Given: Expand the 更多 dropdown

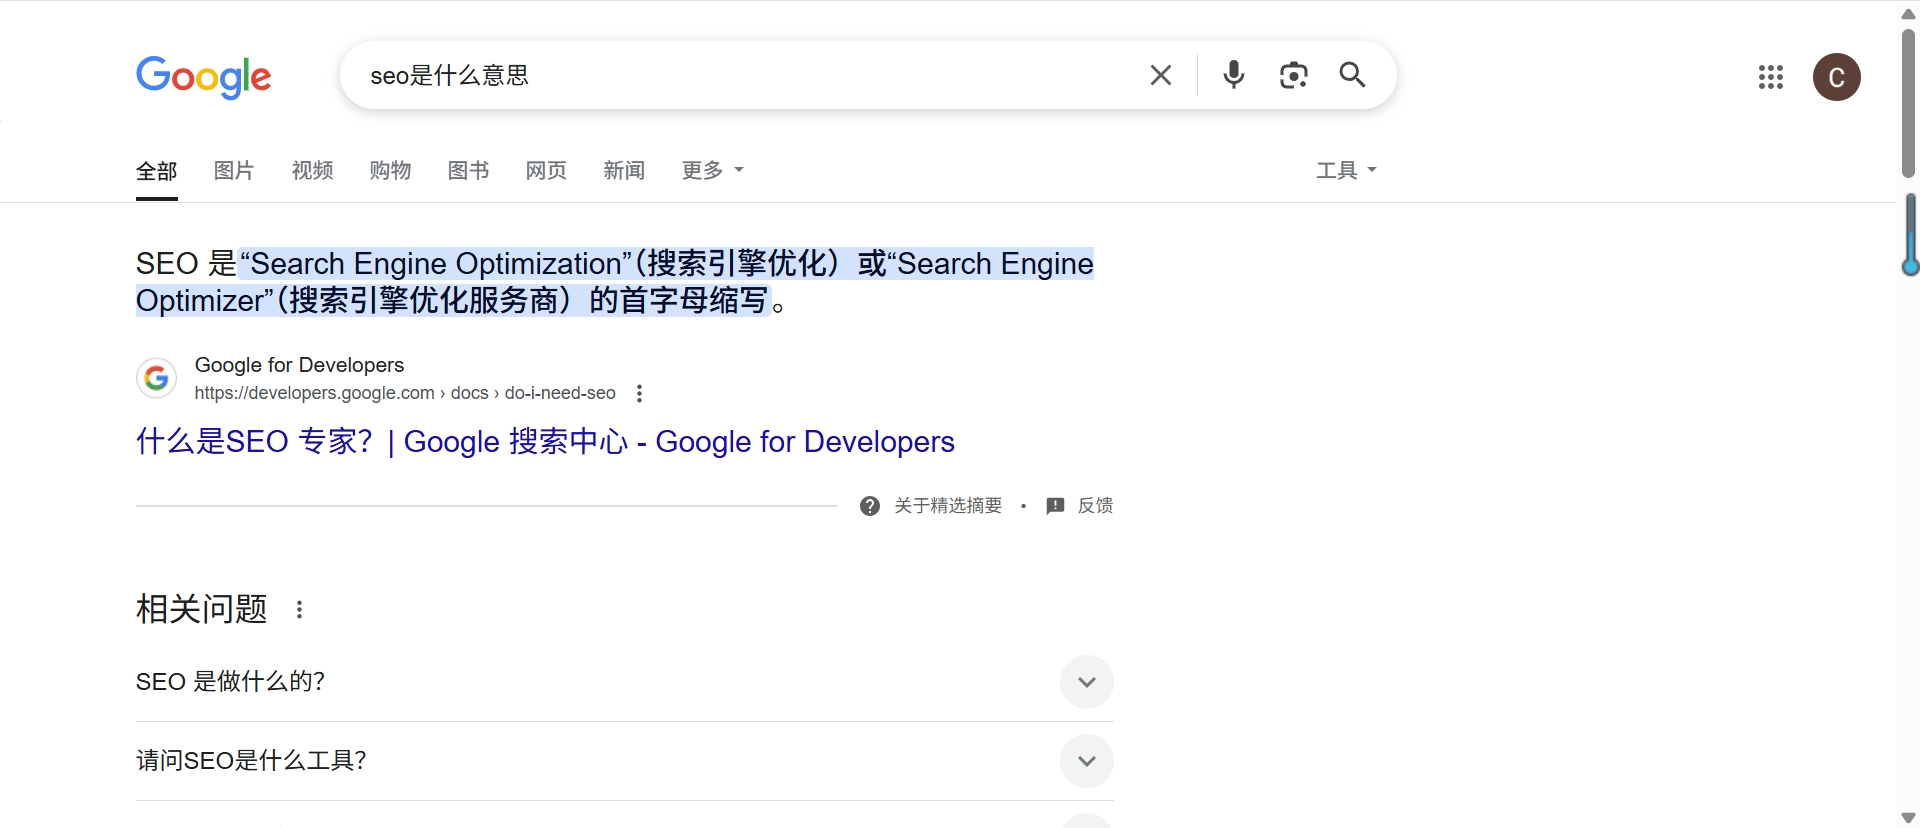Looking at the screenshot, I should pyautogui.click(x=712, y=170).
